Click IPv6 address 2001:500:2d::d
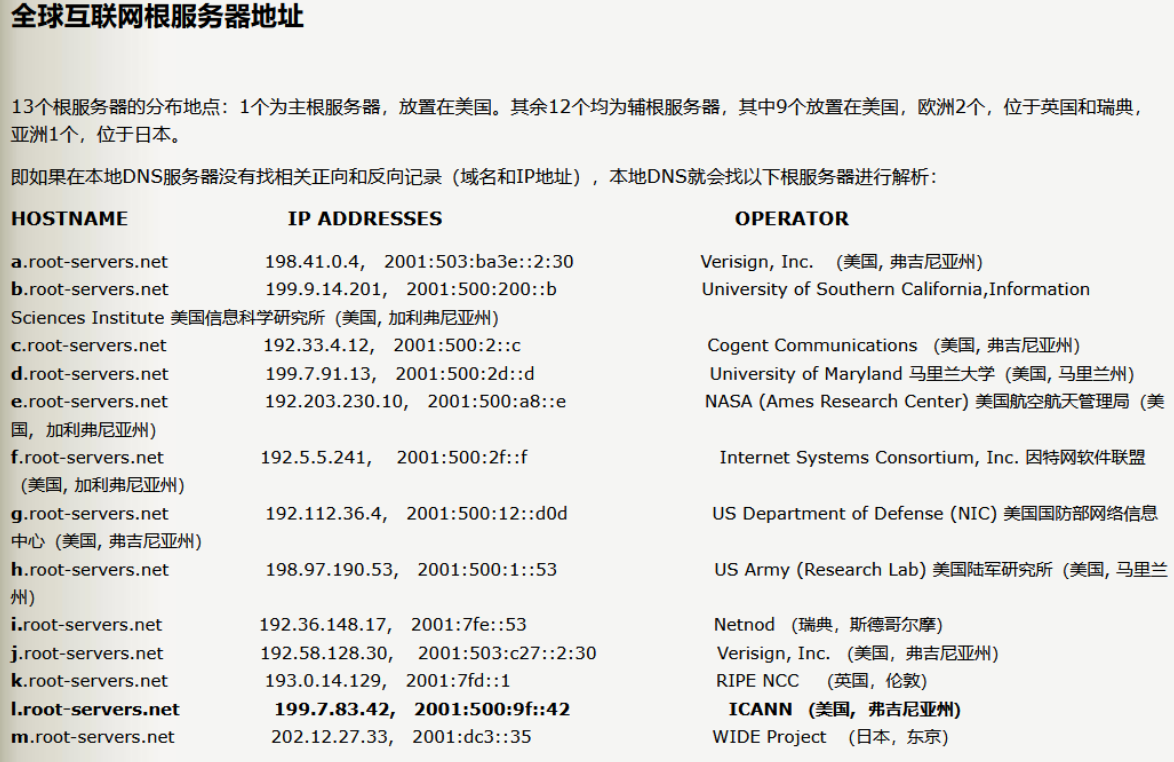Screen dimensions: 1174x762 [465, 374]
